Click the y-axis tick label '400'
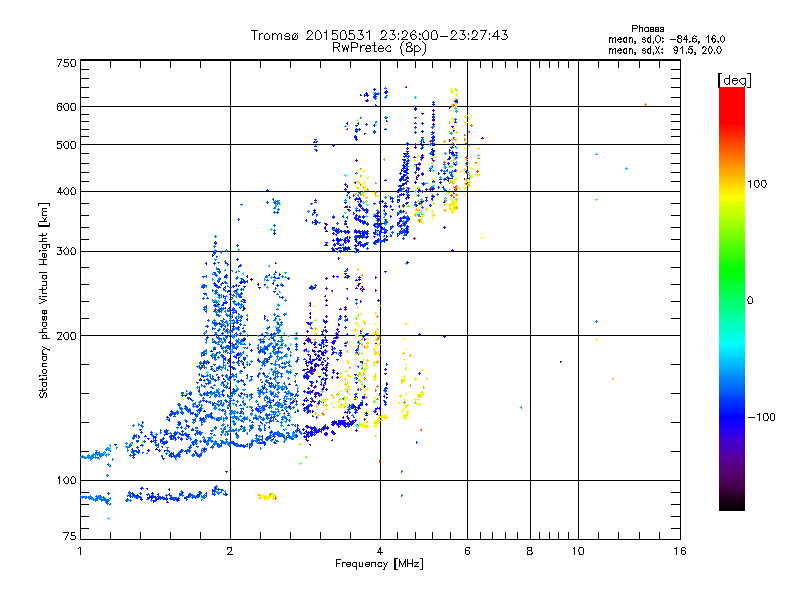Screen dimensions: 800x600 point(66,191)
